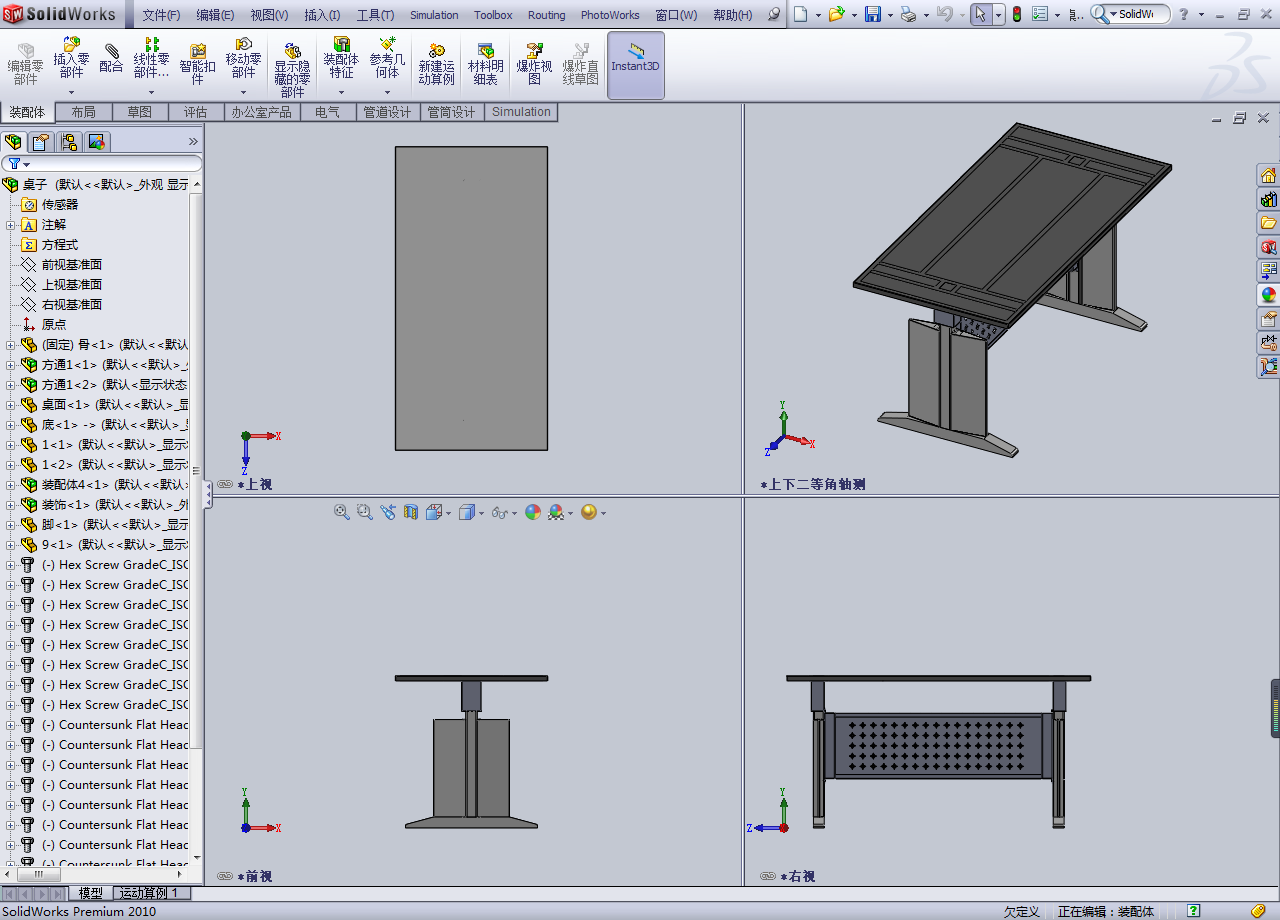Open the SolidWorks Resources home task pane
The height and width of the screenshot is (920, 1280).
pyautogui.click(x=1268, y=175)
